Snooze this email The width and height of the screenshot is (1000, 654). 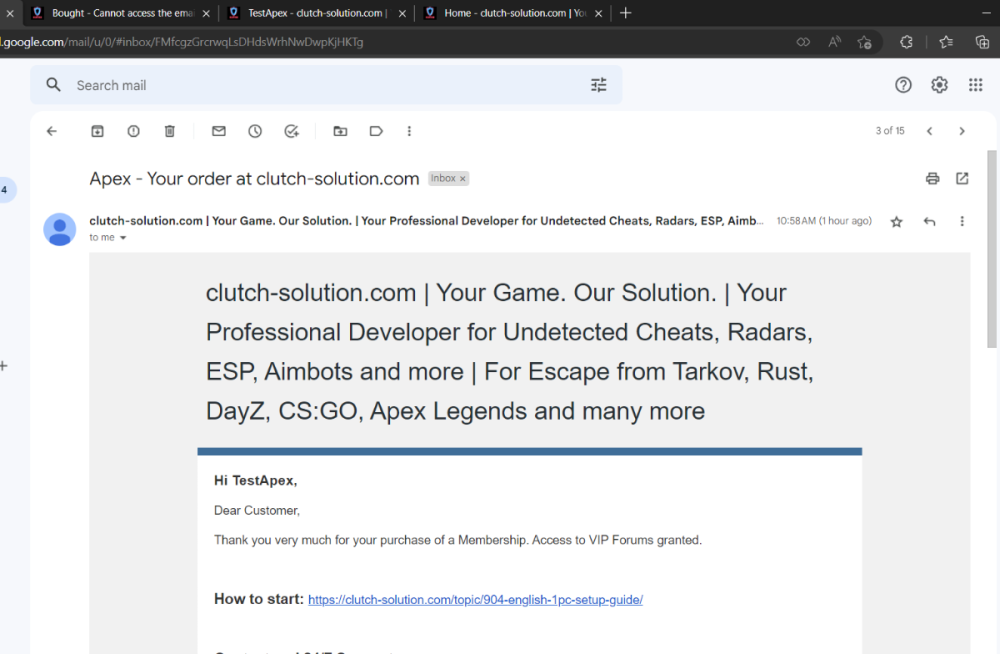[x=255, y=131]
